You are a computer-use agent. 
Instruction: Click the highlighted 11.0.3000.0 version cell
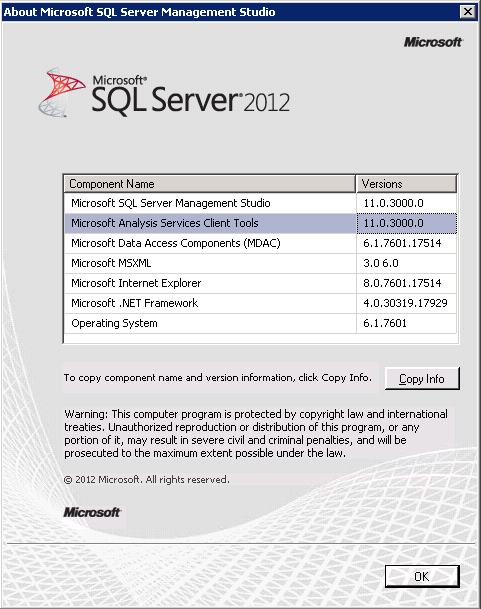pos(406,223)
